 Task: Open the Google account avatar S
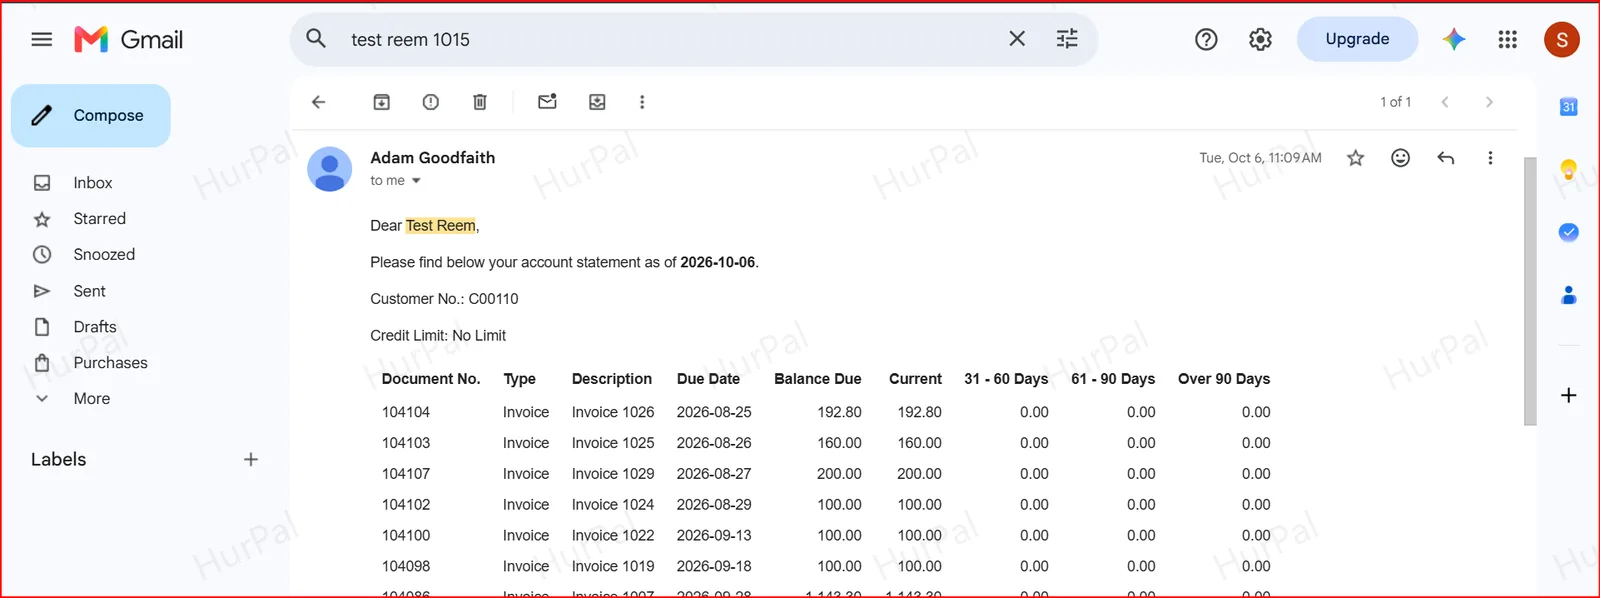pos(1562,40)
